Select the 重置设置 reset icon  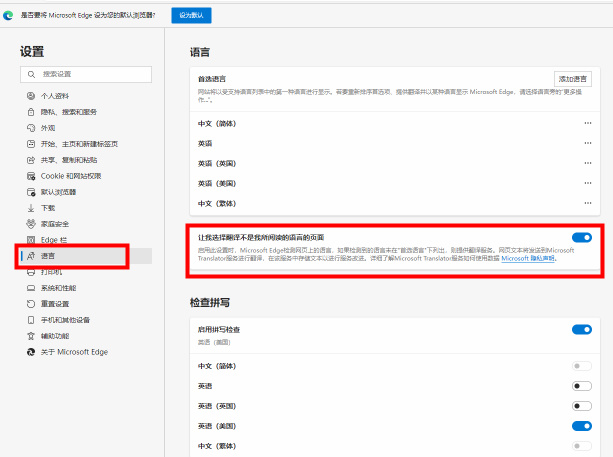31,304
